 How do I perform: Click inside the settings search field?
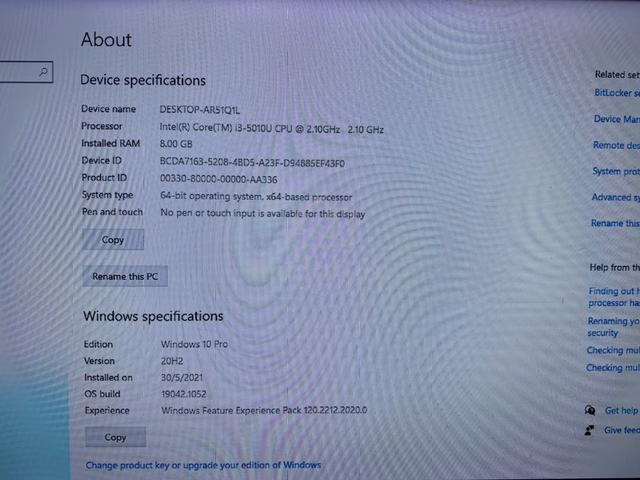[25, 72]
